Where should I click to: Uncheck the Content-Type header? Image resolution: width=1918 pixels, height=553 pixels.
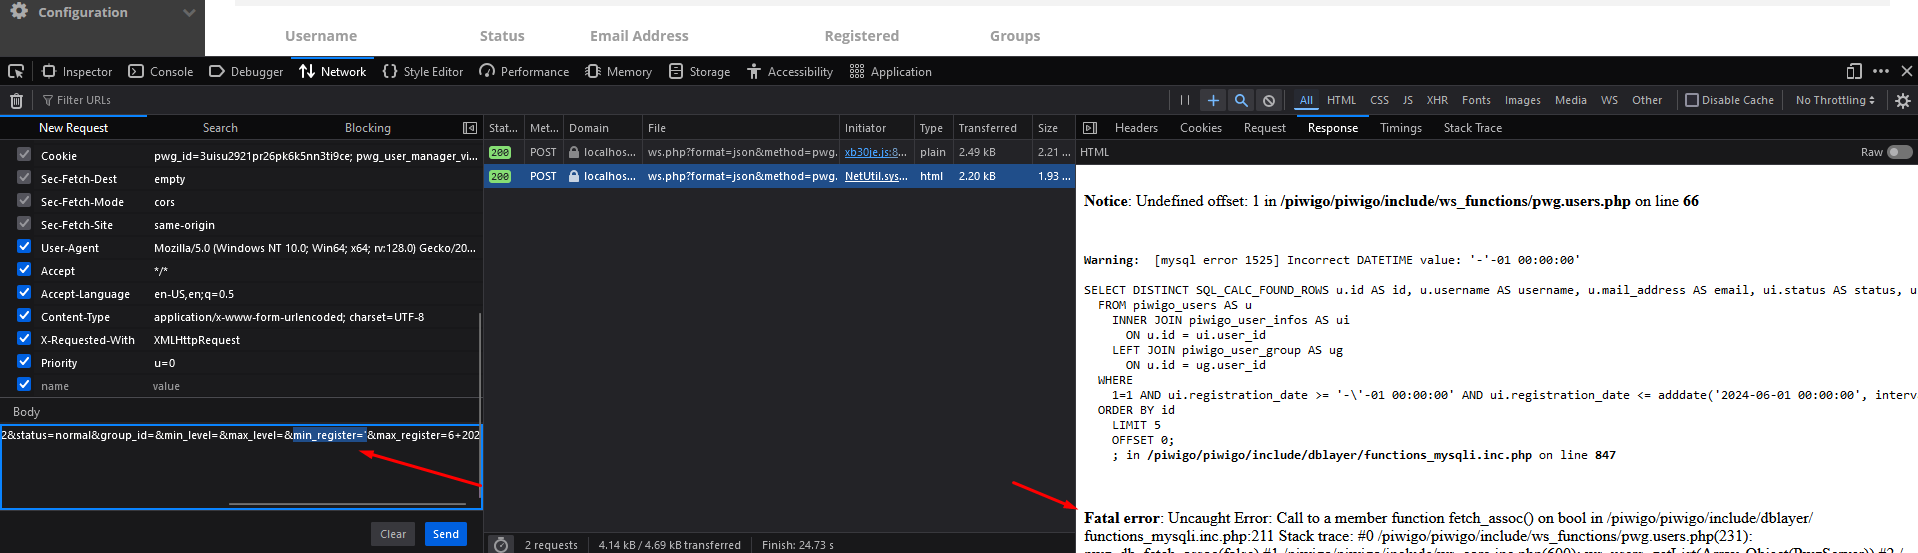pos(24,315)
